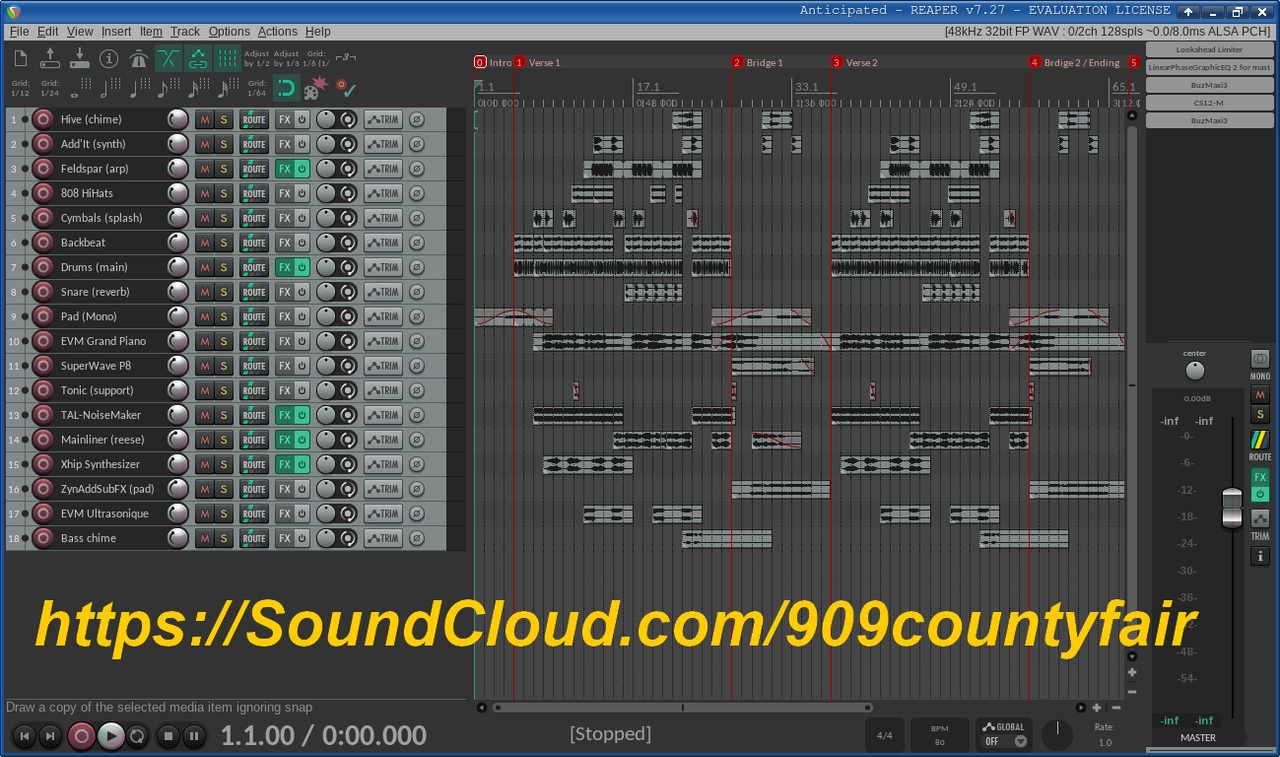Toggle the Repeat loop button
Viewport: 1280px width, 757px height.
point(137,737)
